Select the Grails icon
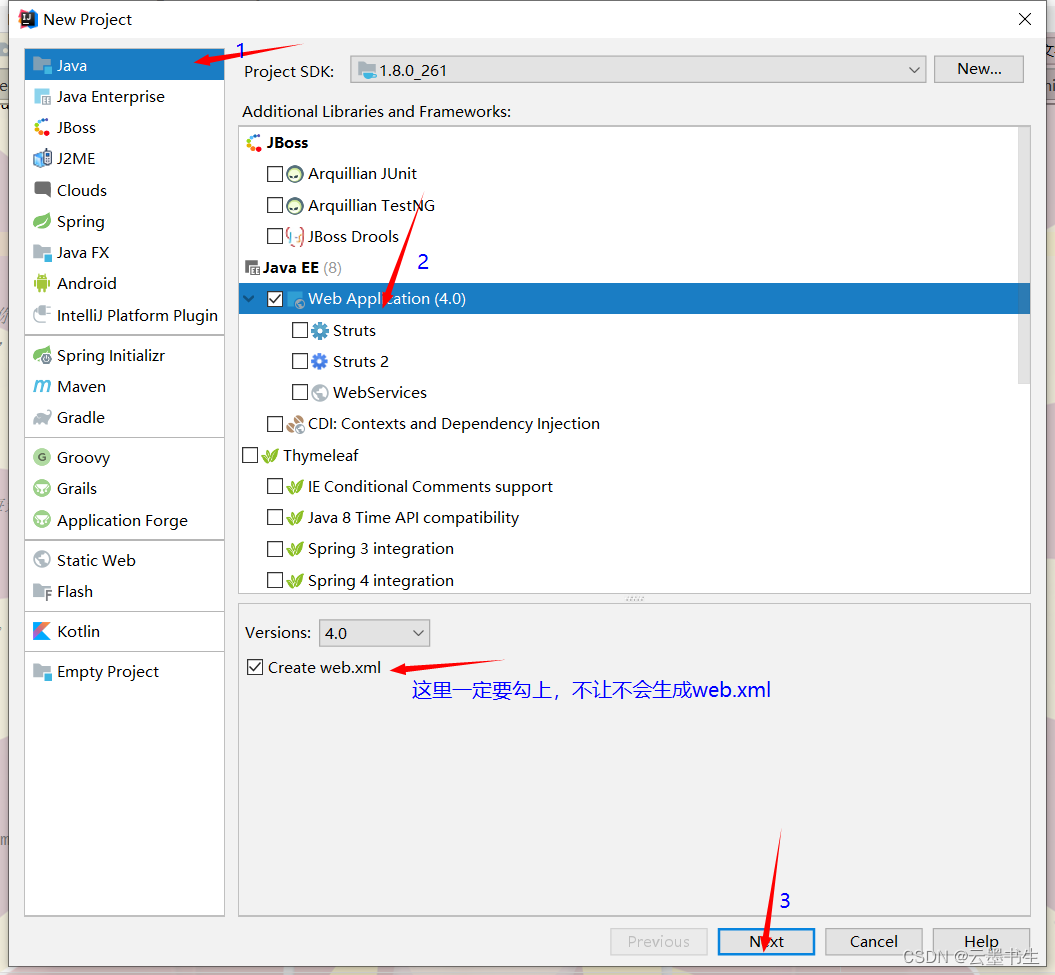 (42, 489)
